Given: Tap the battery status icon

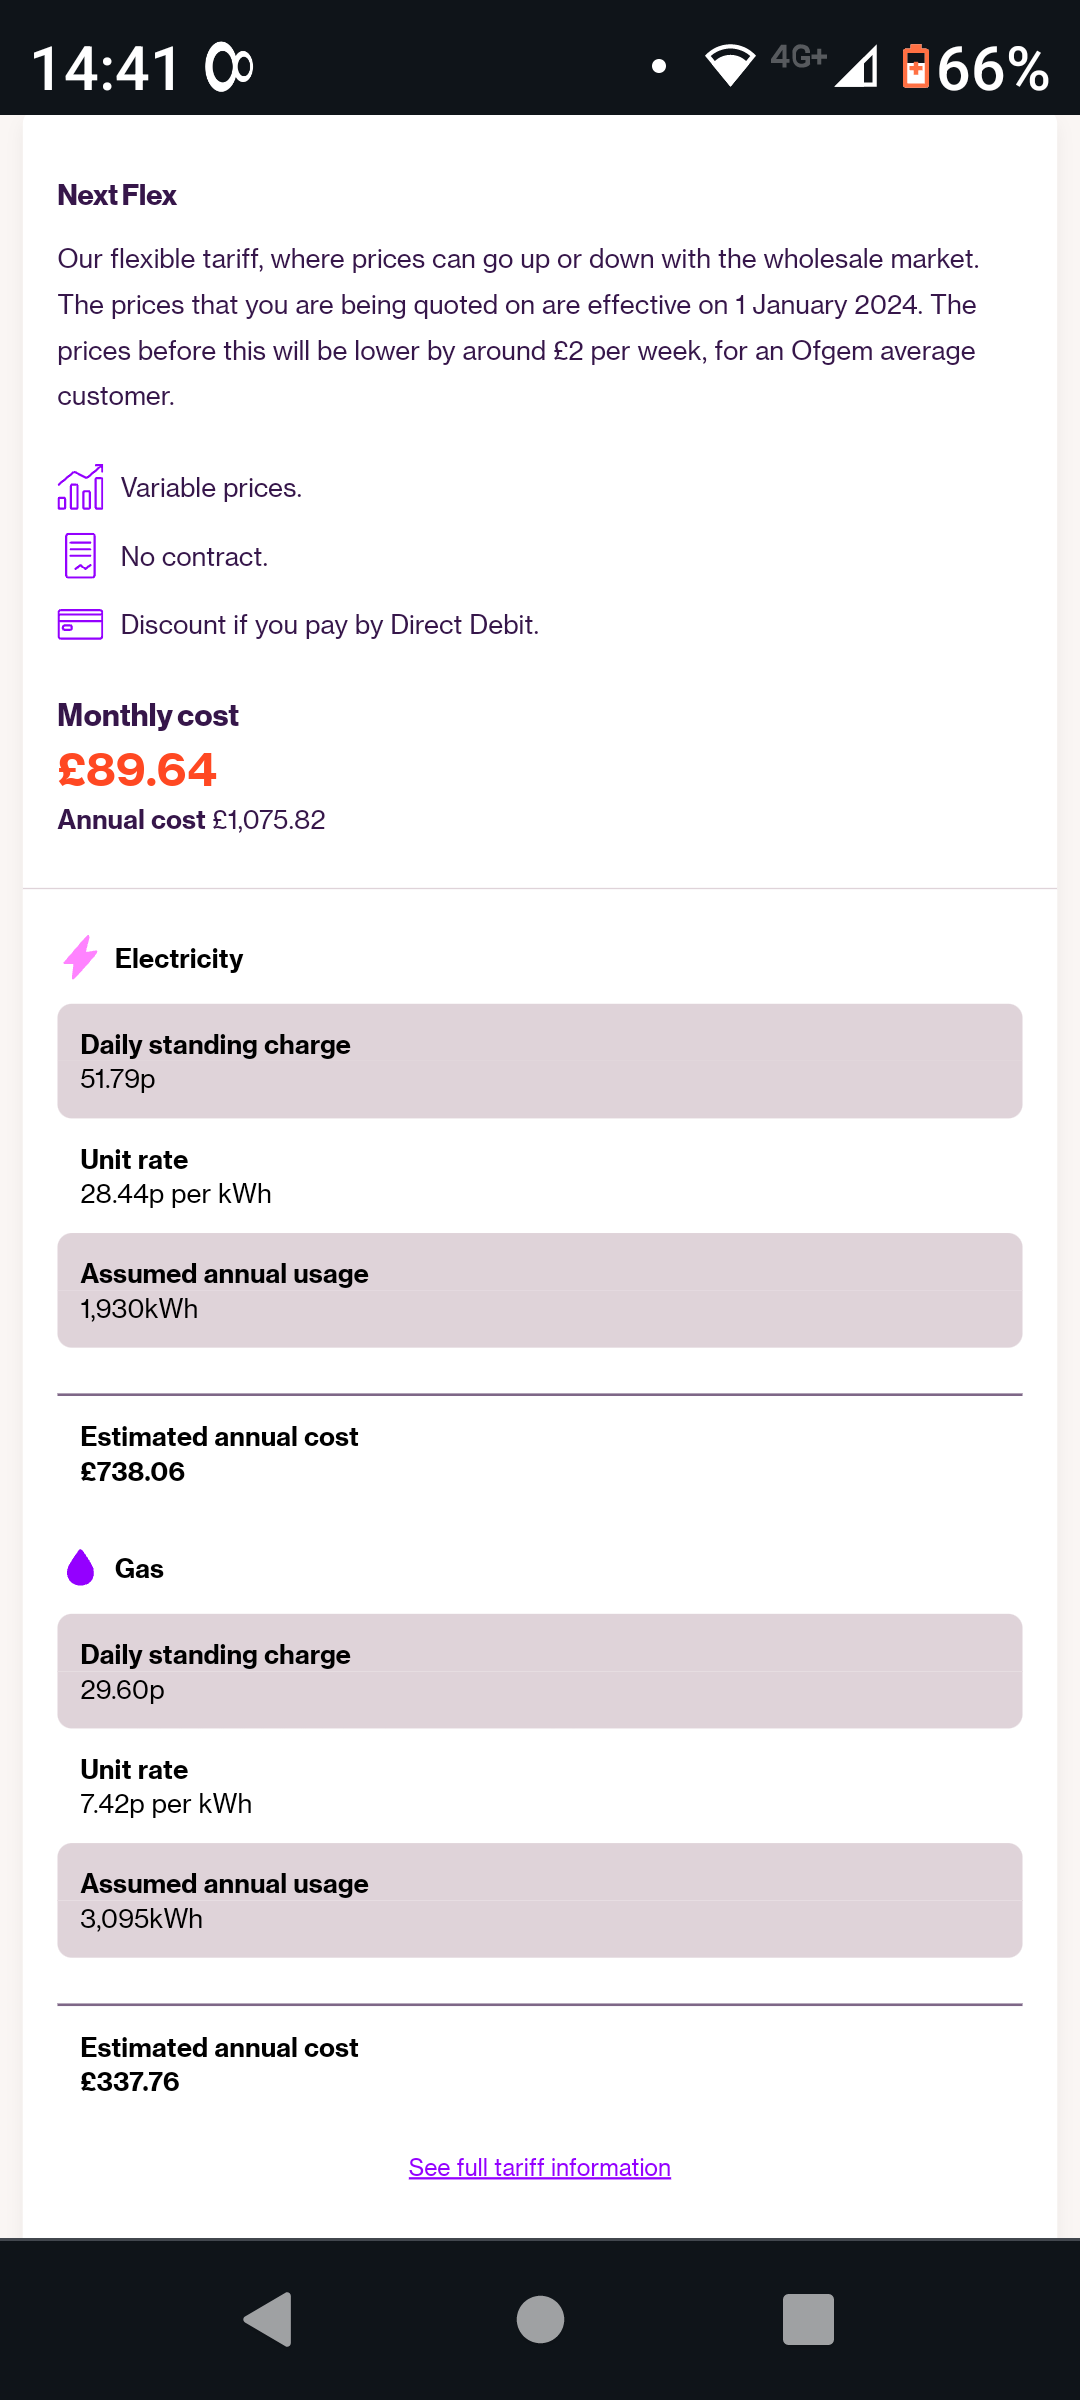Looking at the screenshot, I should [x=915, y=67].
